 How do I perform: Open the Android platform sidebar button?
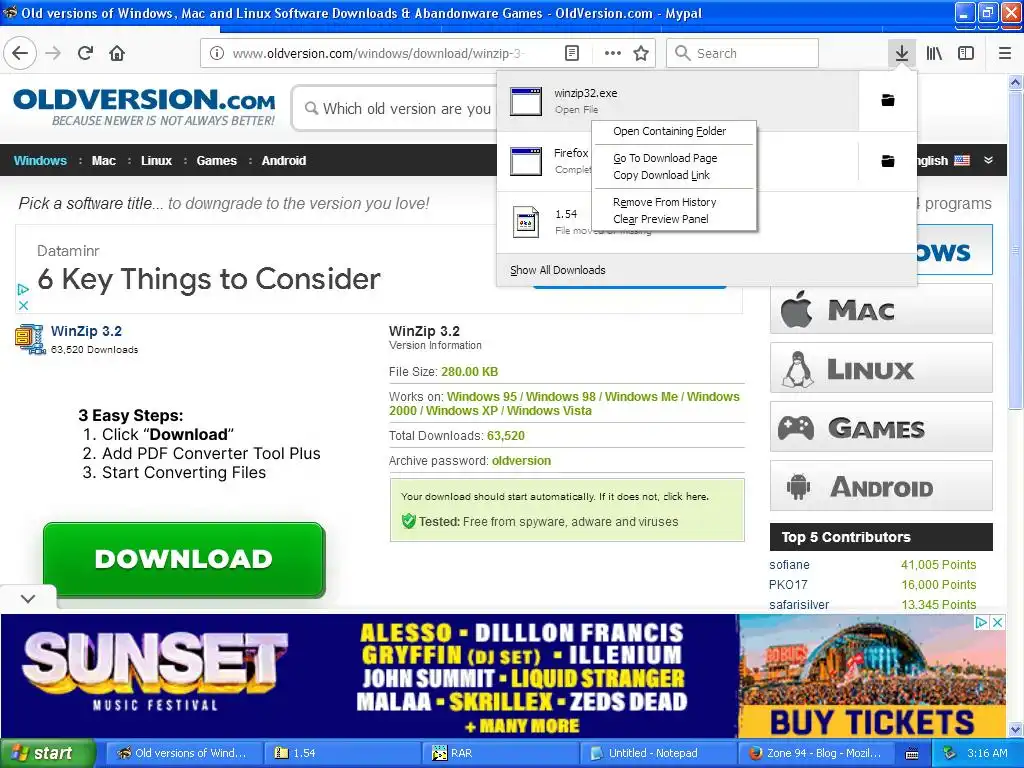coord(881,485)
